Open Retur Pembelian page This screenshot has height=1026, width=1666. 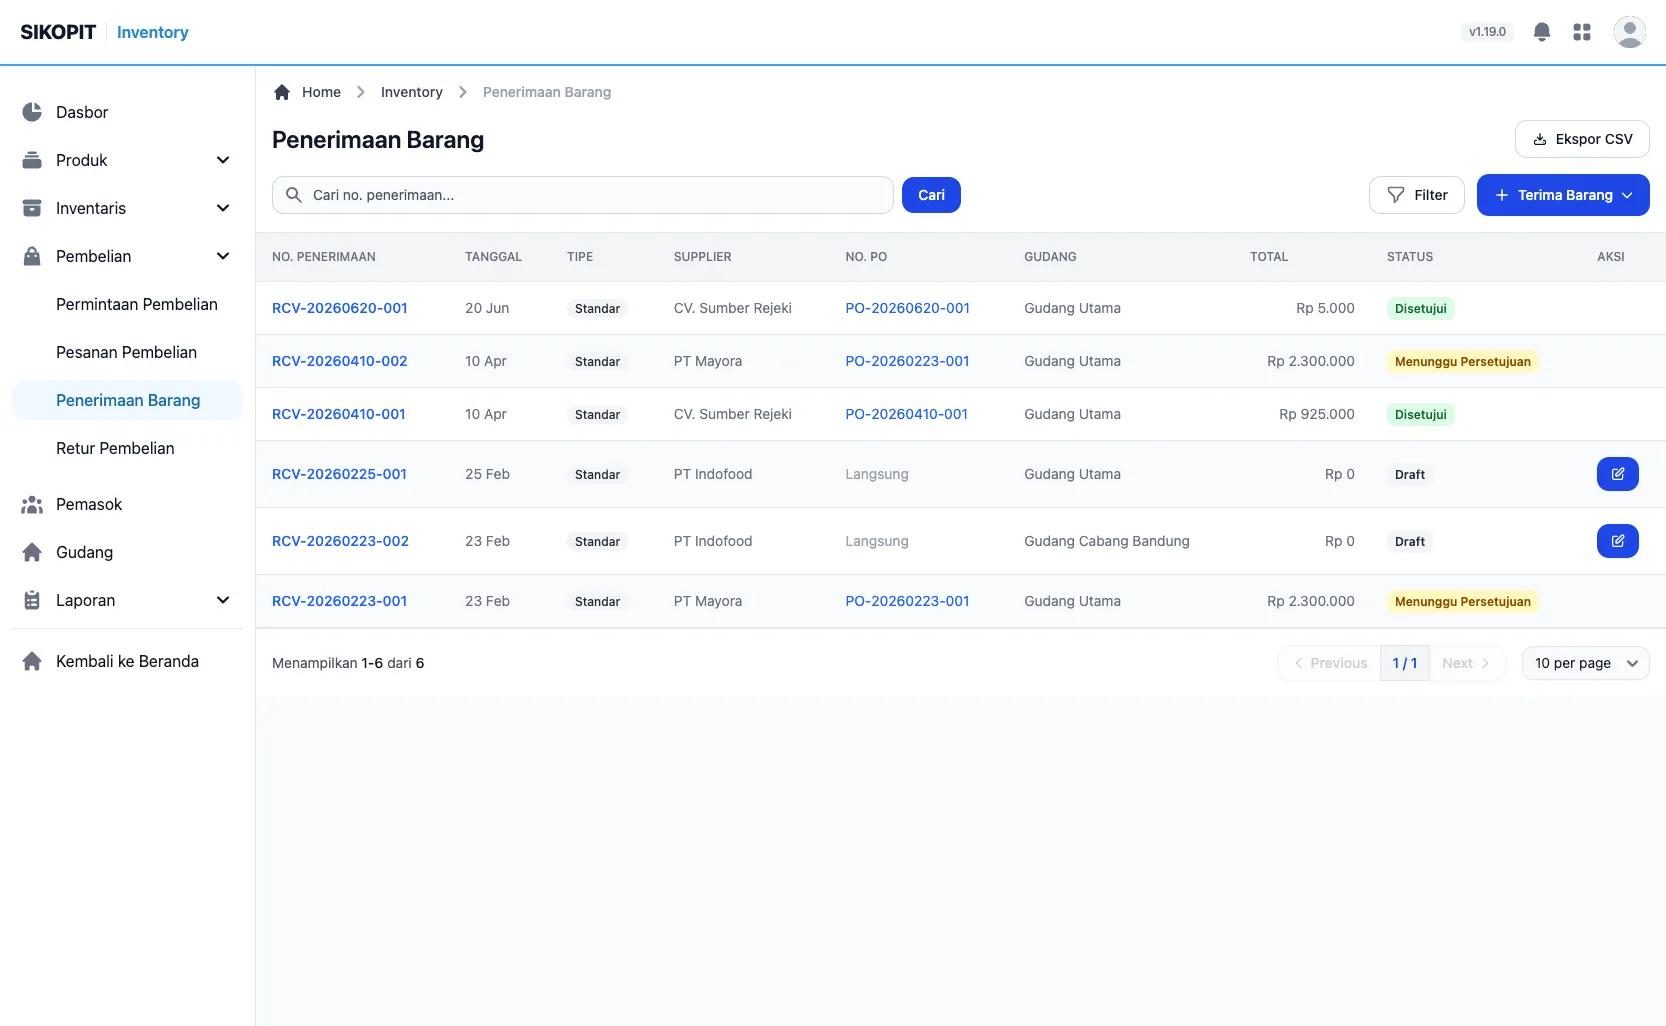click(x=115, y=448)
